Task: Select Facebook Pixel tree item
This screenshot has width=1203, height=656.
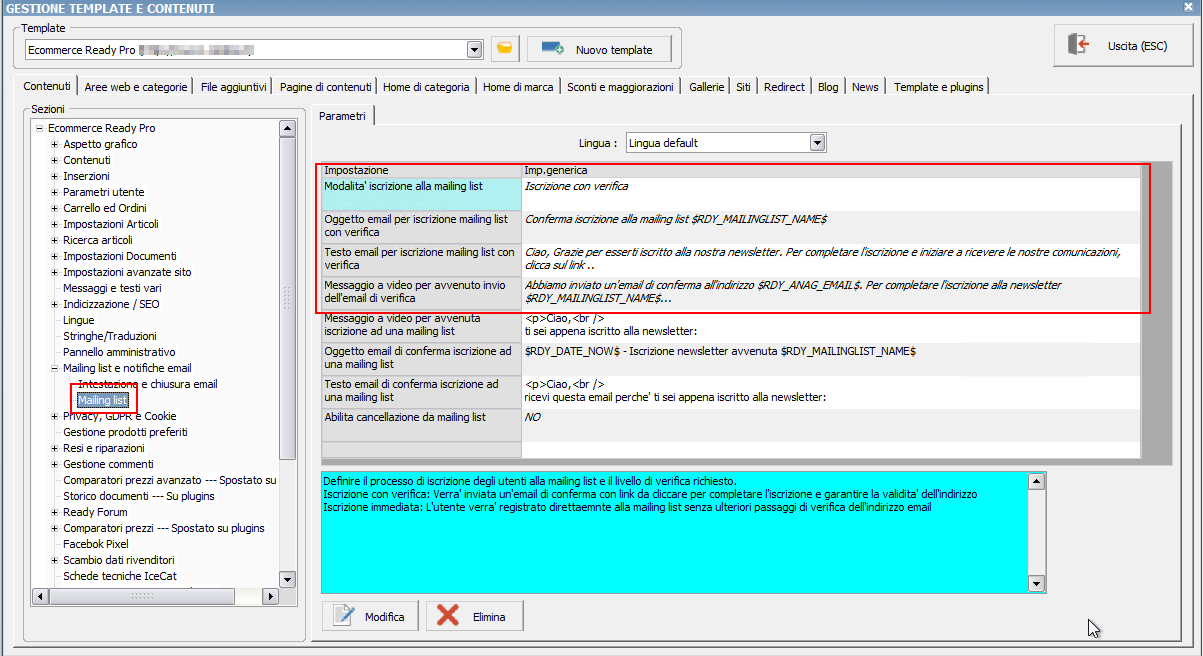Action: 96,544
